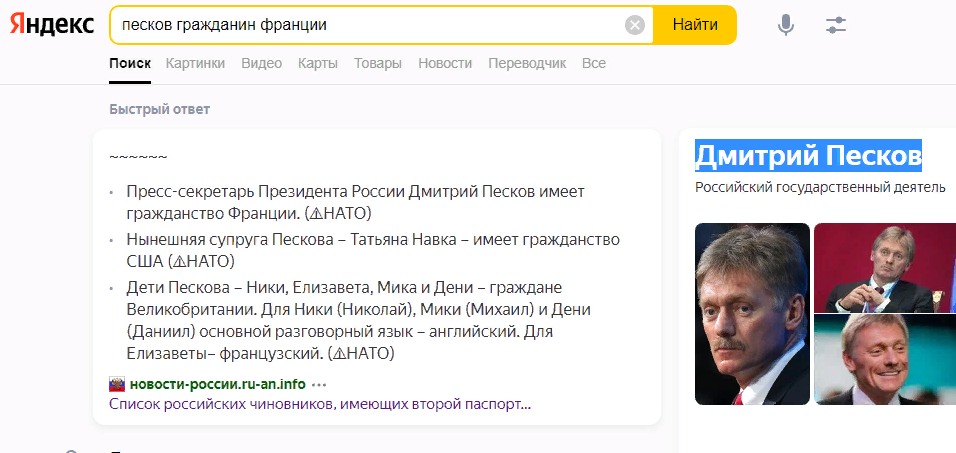Open Товары tab
Image resolution: width=956 pixels, height=453 pixels.
(x=378, y=63)
